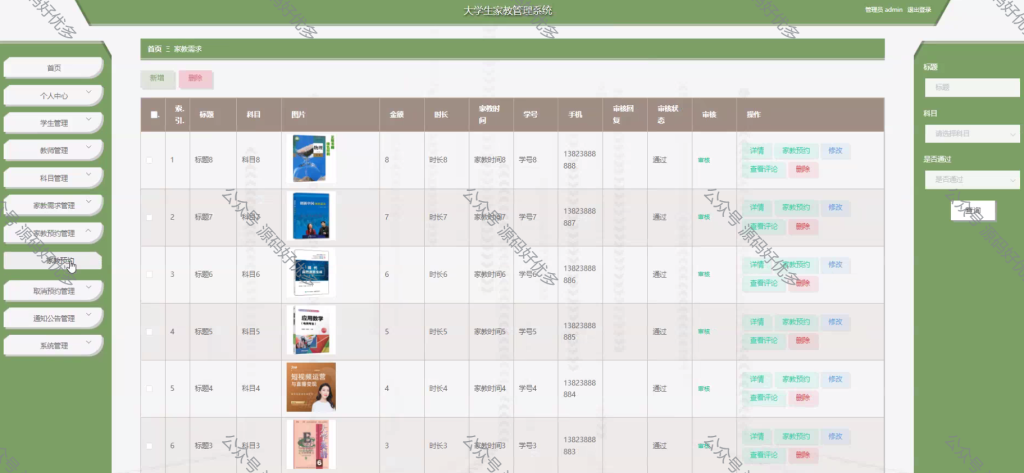Check the checkbox for row 1
1024x473 pixels.
(x=150, y=160)
